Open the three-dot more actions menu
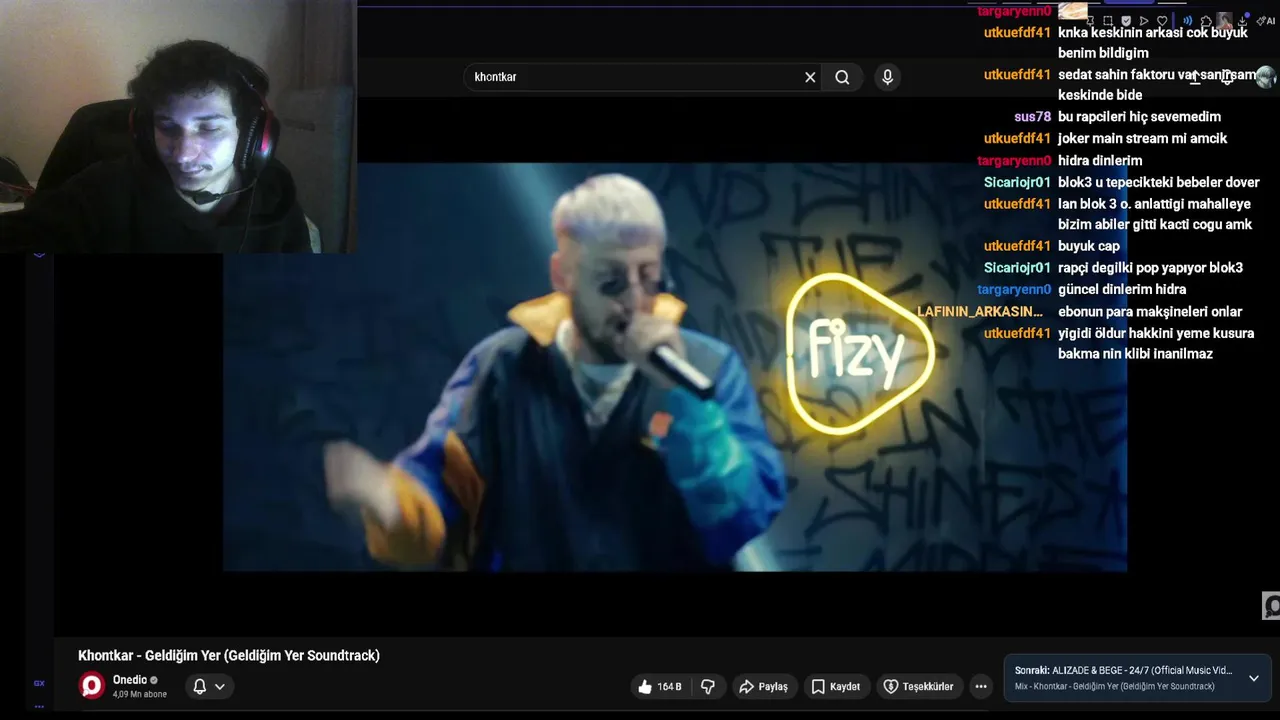The image size is (1280, 720). click(x=981, y=686)
